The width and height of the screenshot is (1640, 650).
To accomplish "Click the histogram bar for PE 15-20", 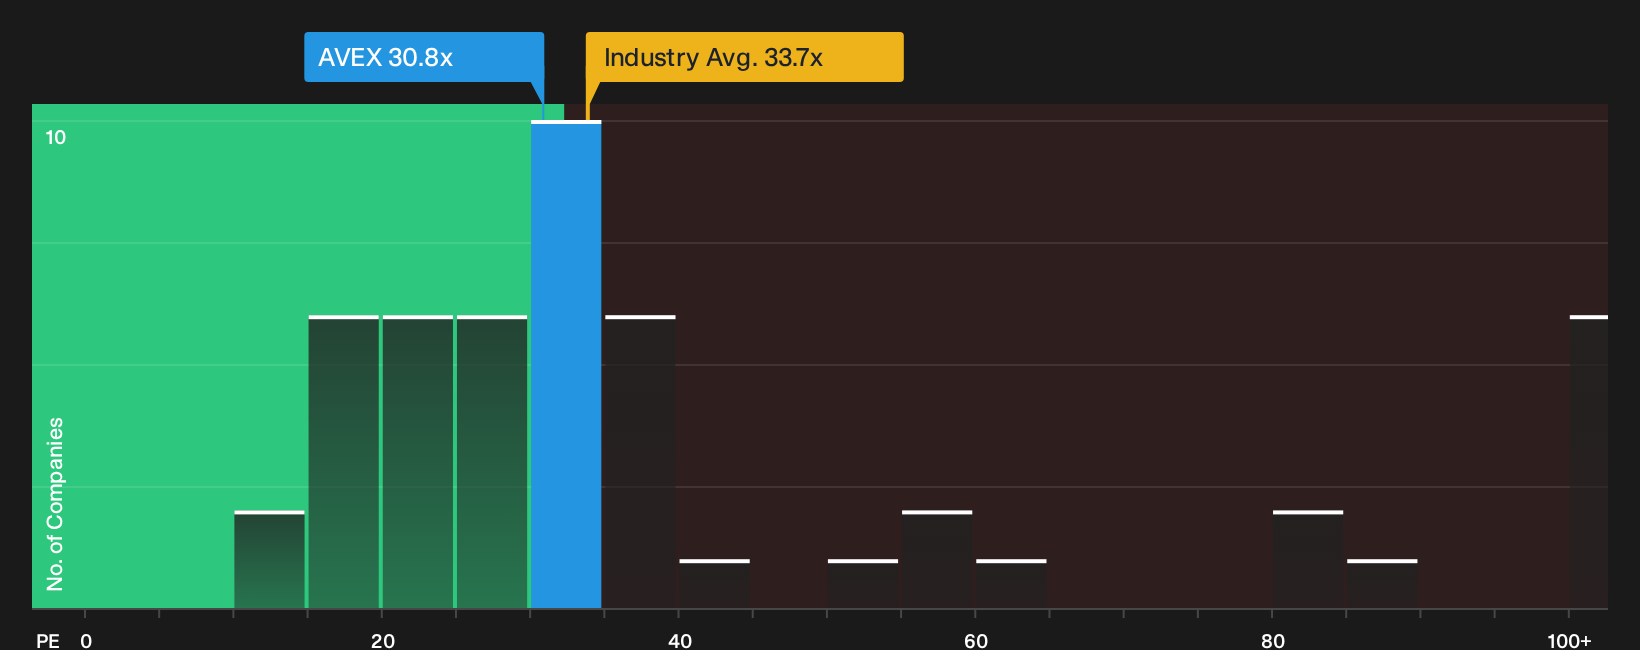I will pos(344,462).
